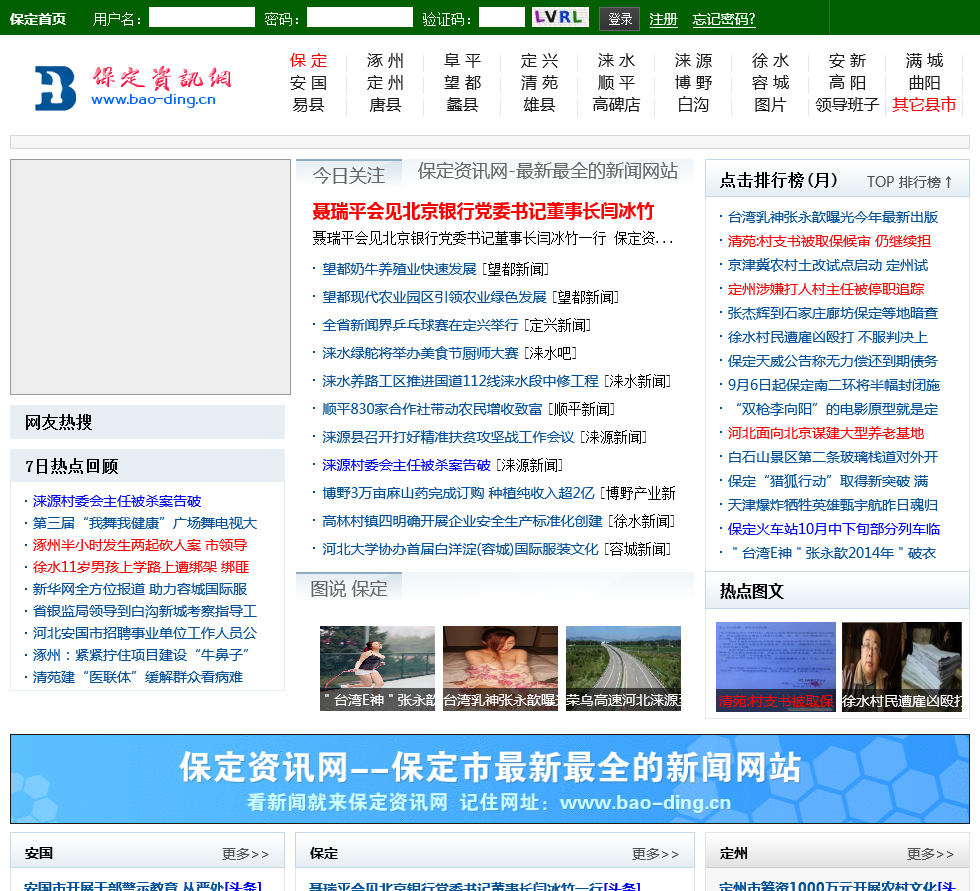Expand 更多>> in the 保定 section
The image size is (980, 891).
click(655, 854)
